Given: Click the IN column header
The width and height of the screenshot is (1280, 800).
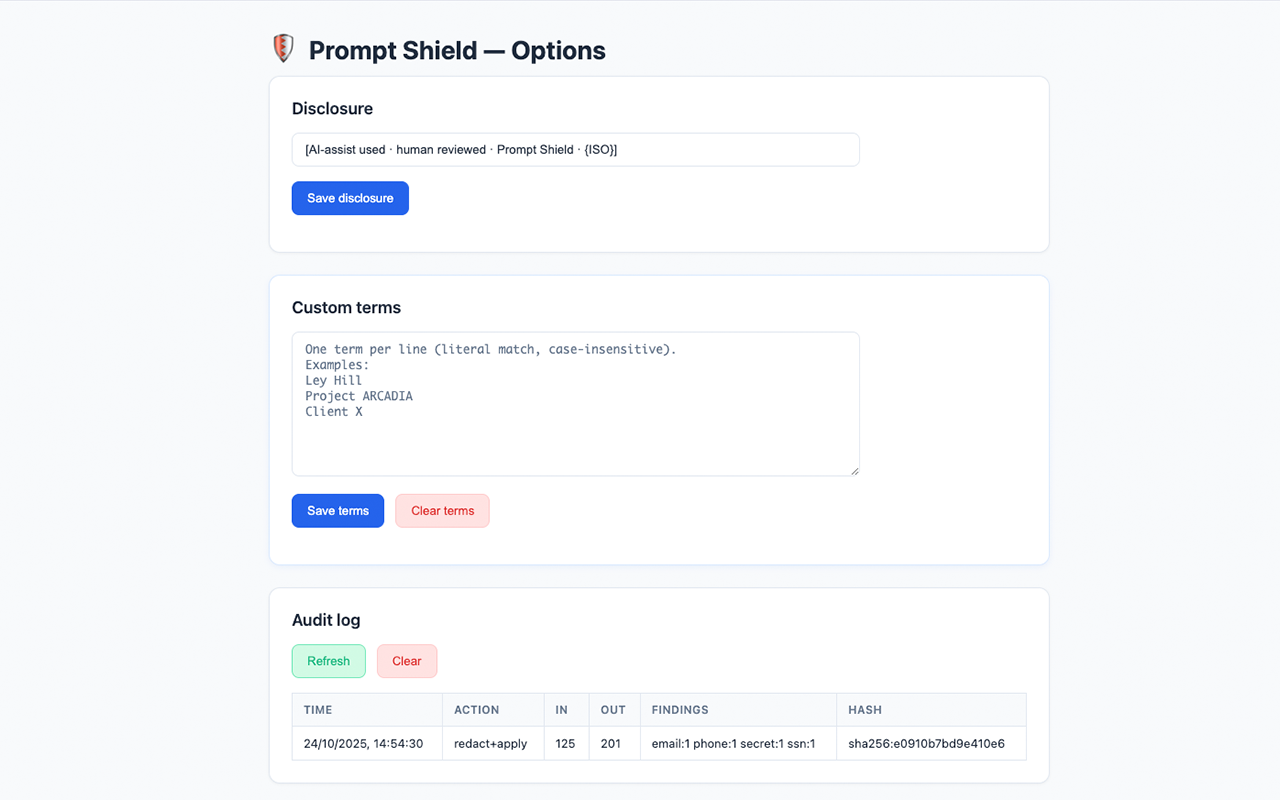Looking at the screenshot, I should coord(563,710).
